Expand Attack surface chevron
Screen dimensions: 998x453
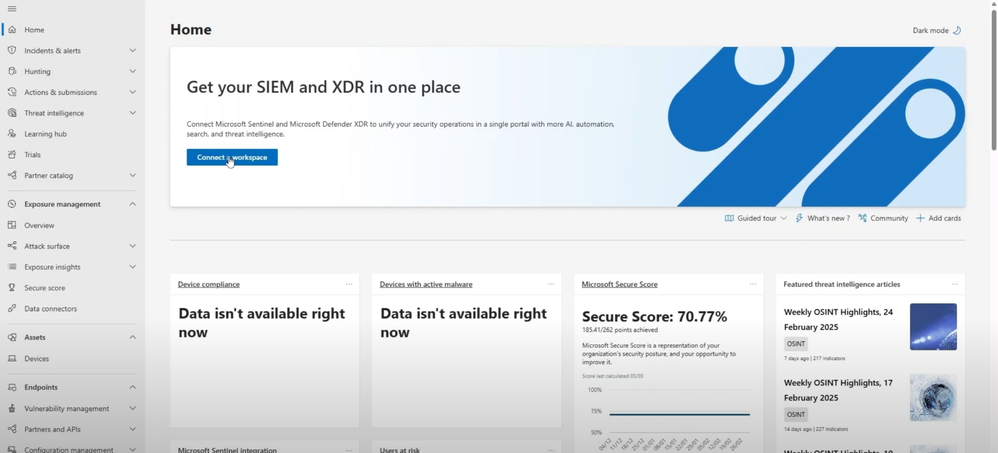pyautogui.click(x=132, y=246)
